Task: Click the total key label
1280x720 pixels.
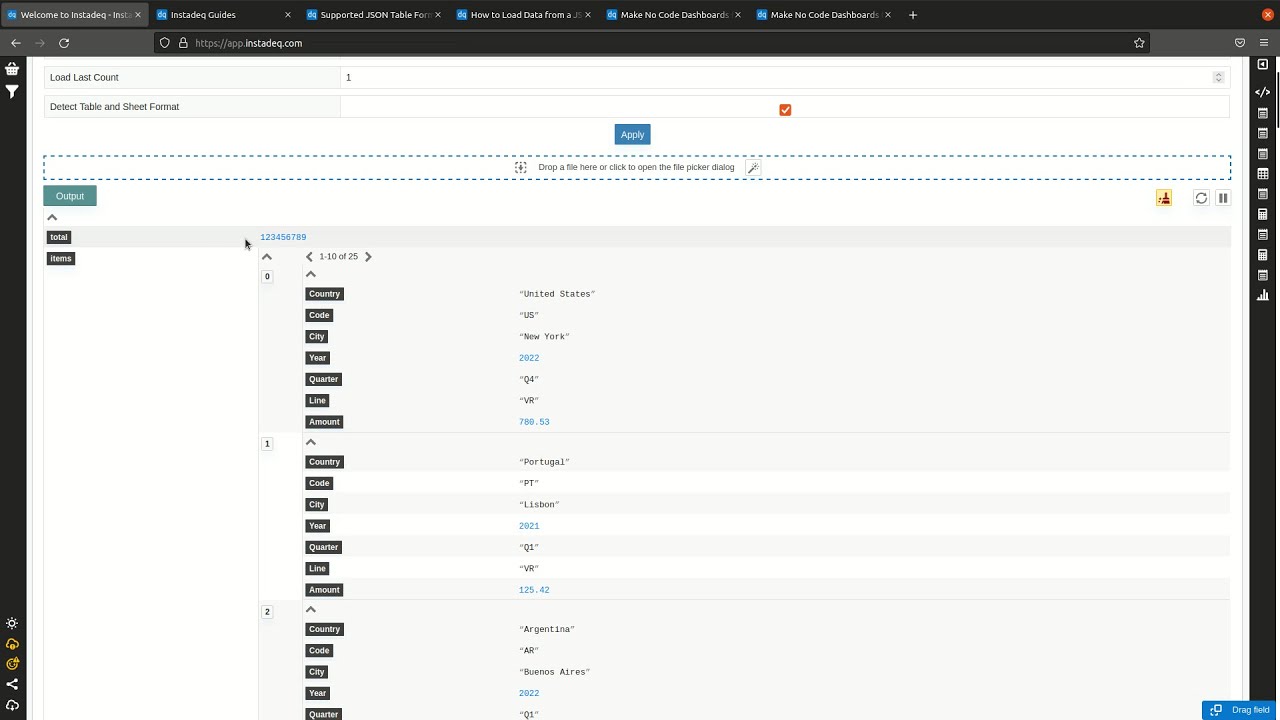Action: (59, 237)
